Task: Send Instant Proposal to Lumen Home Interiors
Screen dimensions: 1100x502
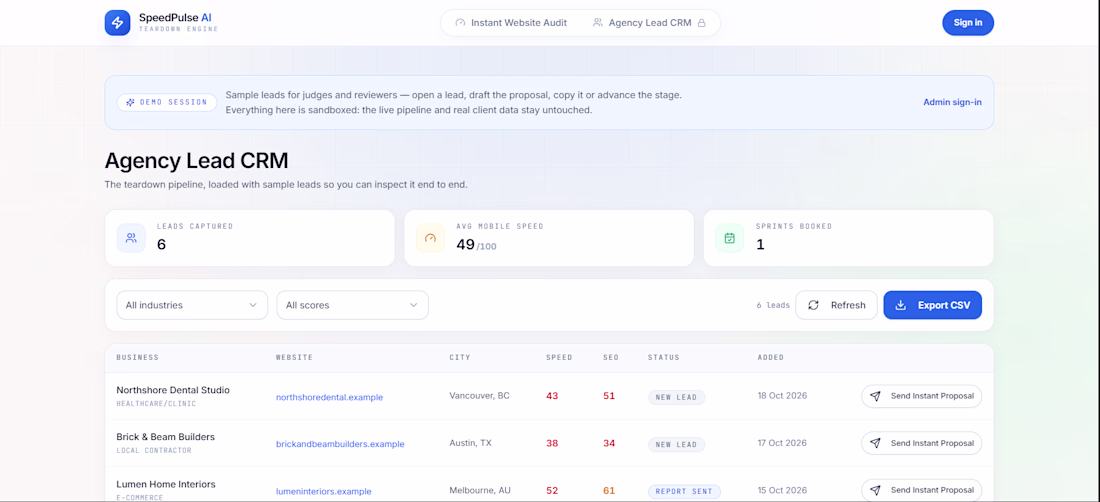Action: point(922,490)
